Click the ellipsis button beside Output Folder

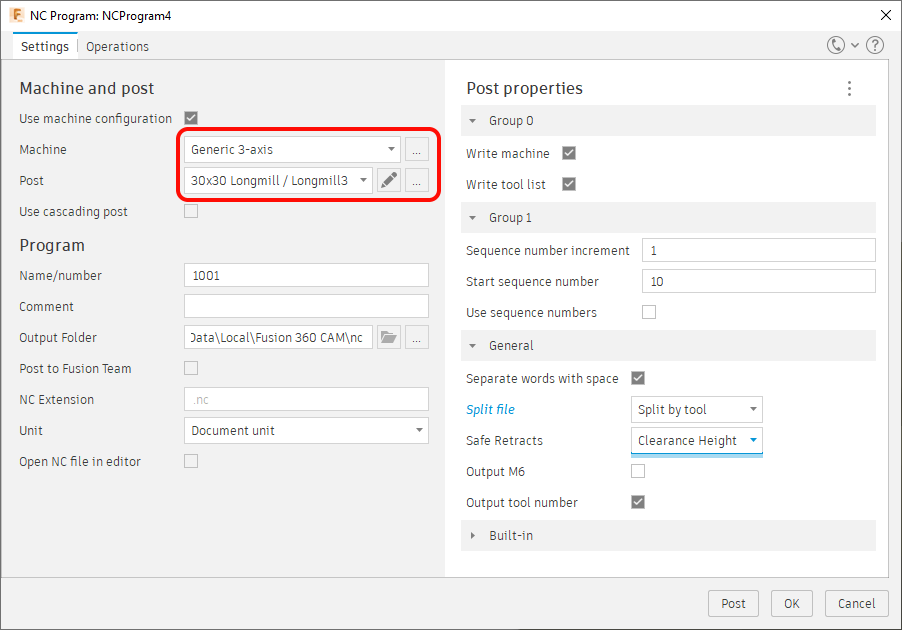point(417,338)
